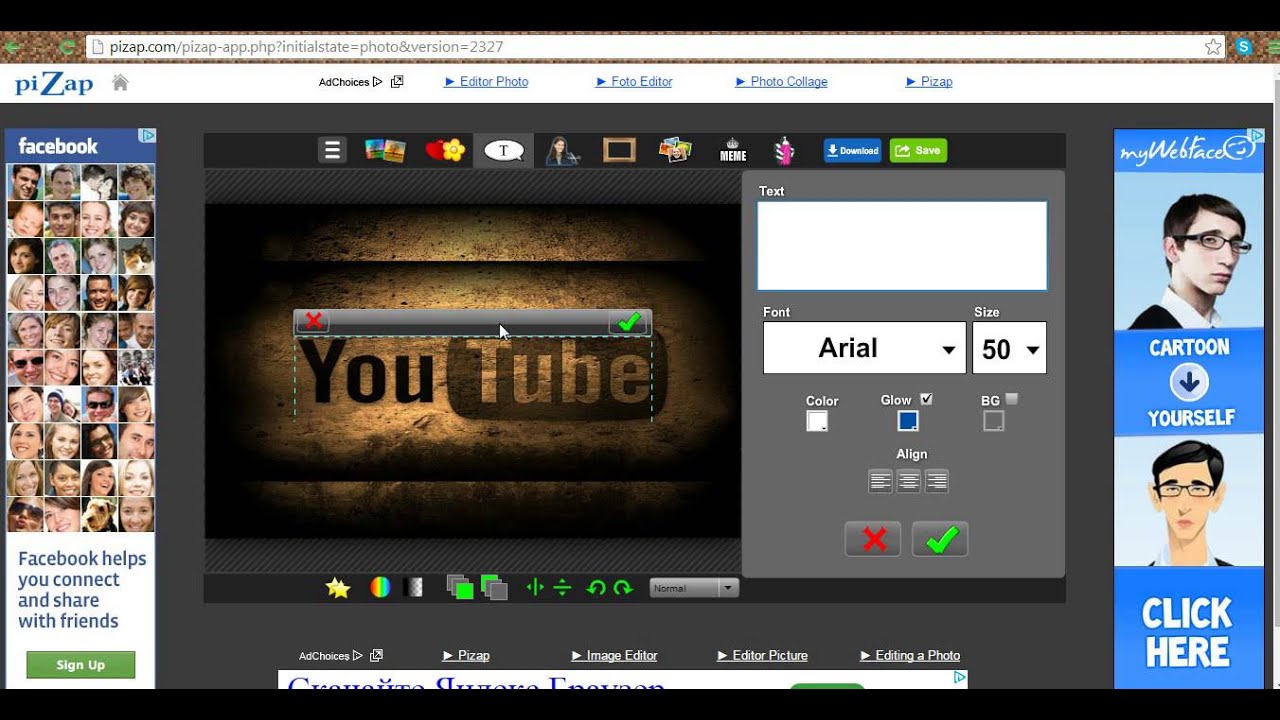Open the top Pizap ad link
Image resolution: width=1280 pixels, height=720 pixels.
(929, 82)
